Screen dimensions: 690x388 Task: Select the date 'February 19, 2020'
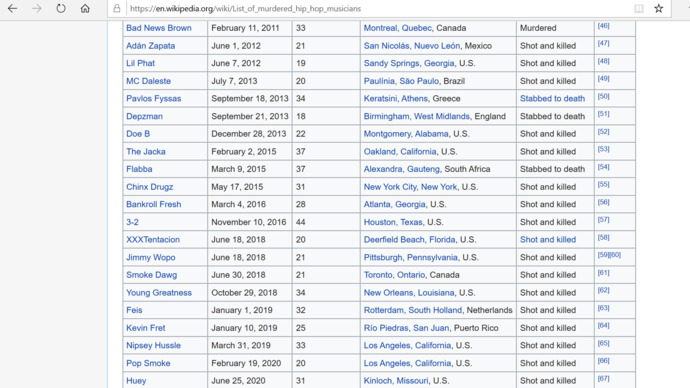pos(246,363)
